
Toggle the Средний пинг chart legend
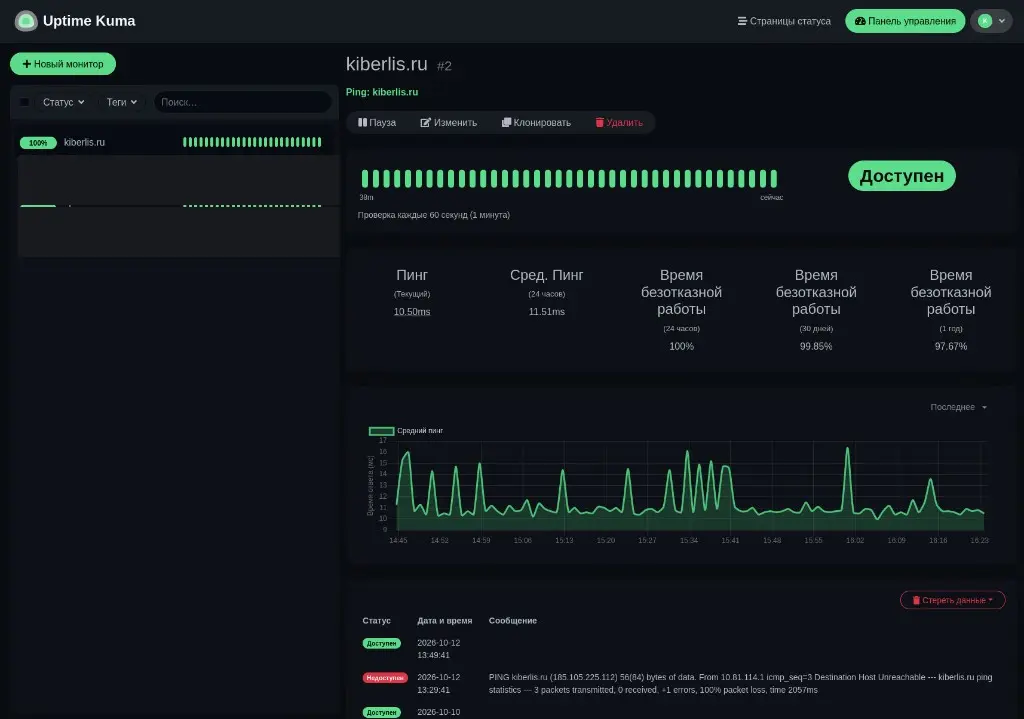(x=406, y=430)
